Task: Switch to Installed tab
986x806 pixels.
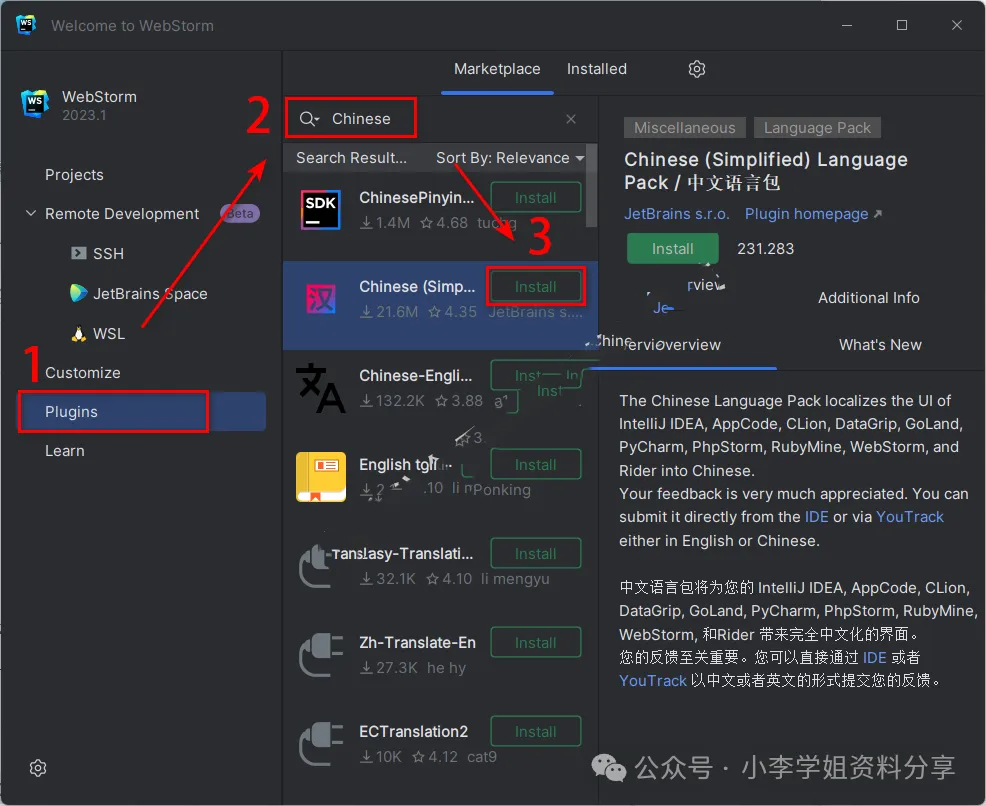Action: pos(596,69)
